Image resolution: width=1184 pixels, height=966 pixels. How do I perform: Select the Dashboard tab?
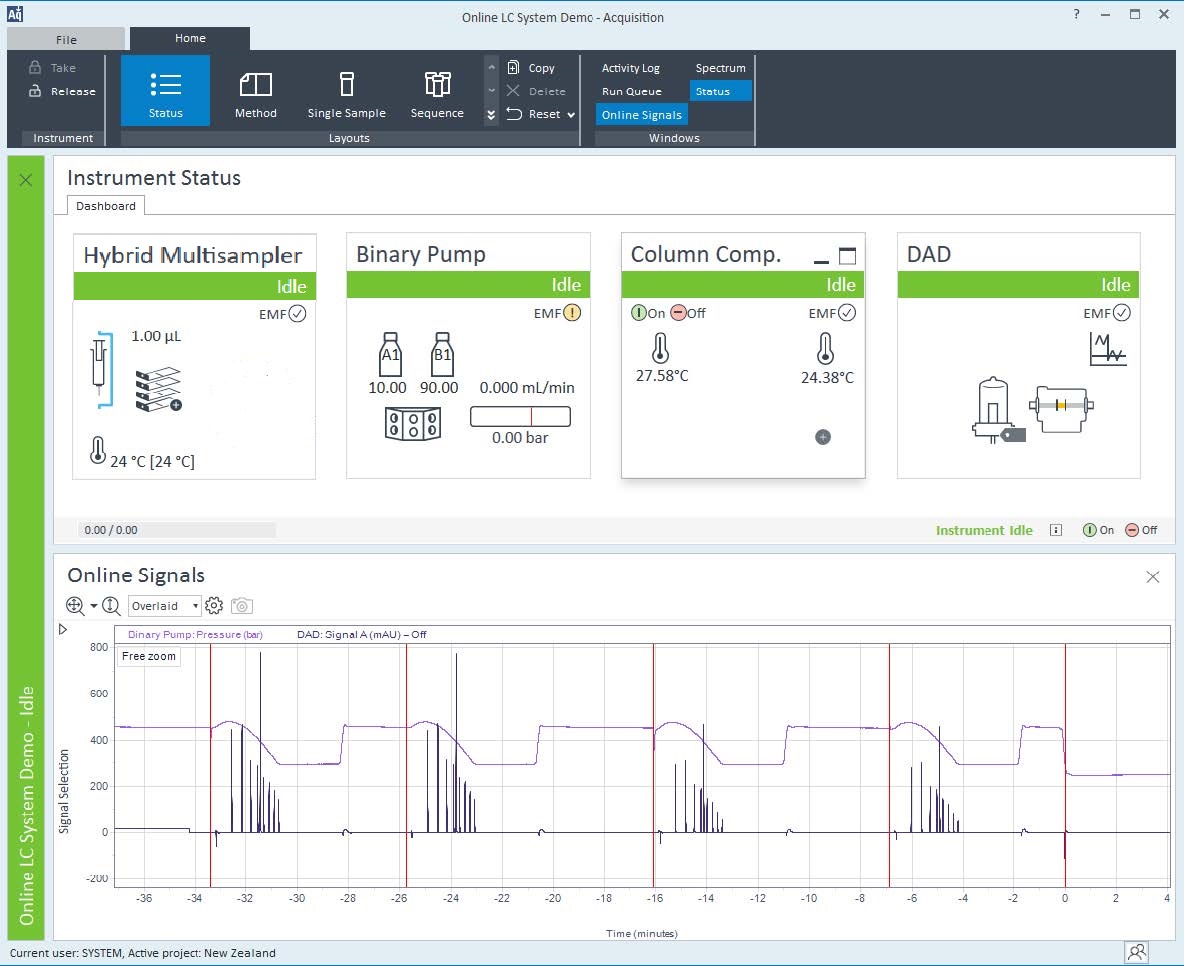click(105, 206)
